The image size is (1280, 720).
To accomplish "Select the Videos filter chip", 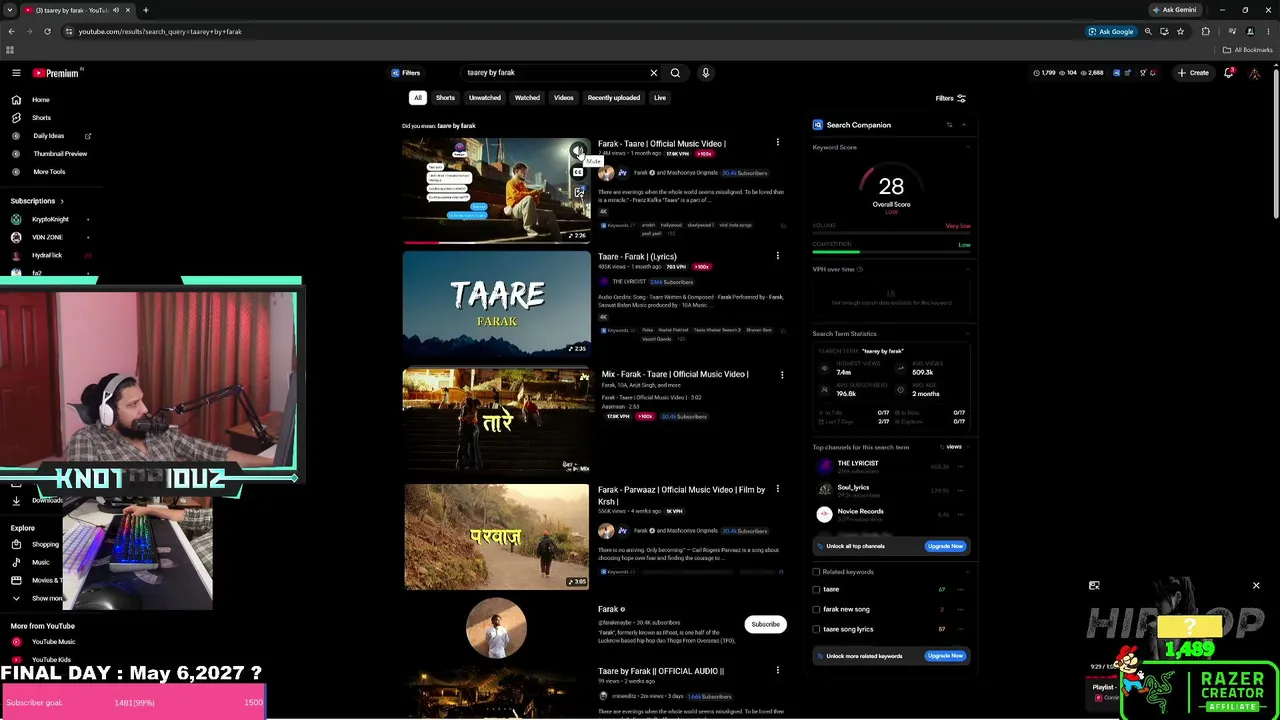I will coord(564,98).
